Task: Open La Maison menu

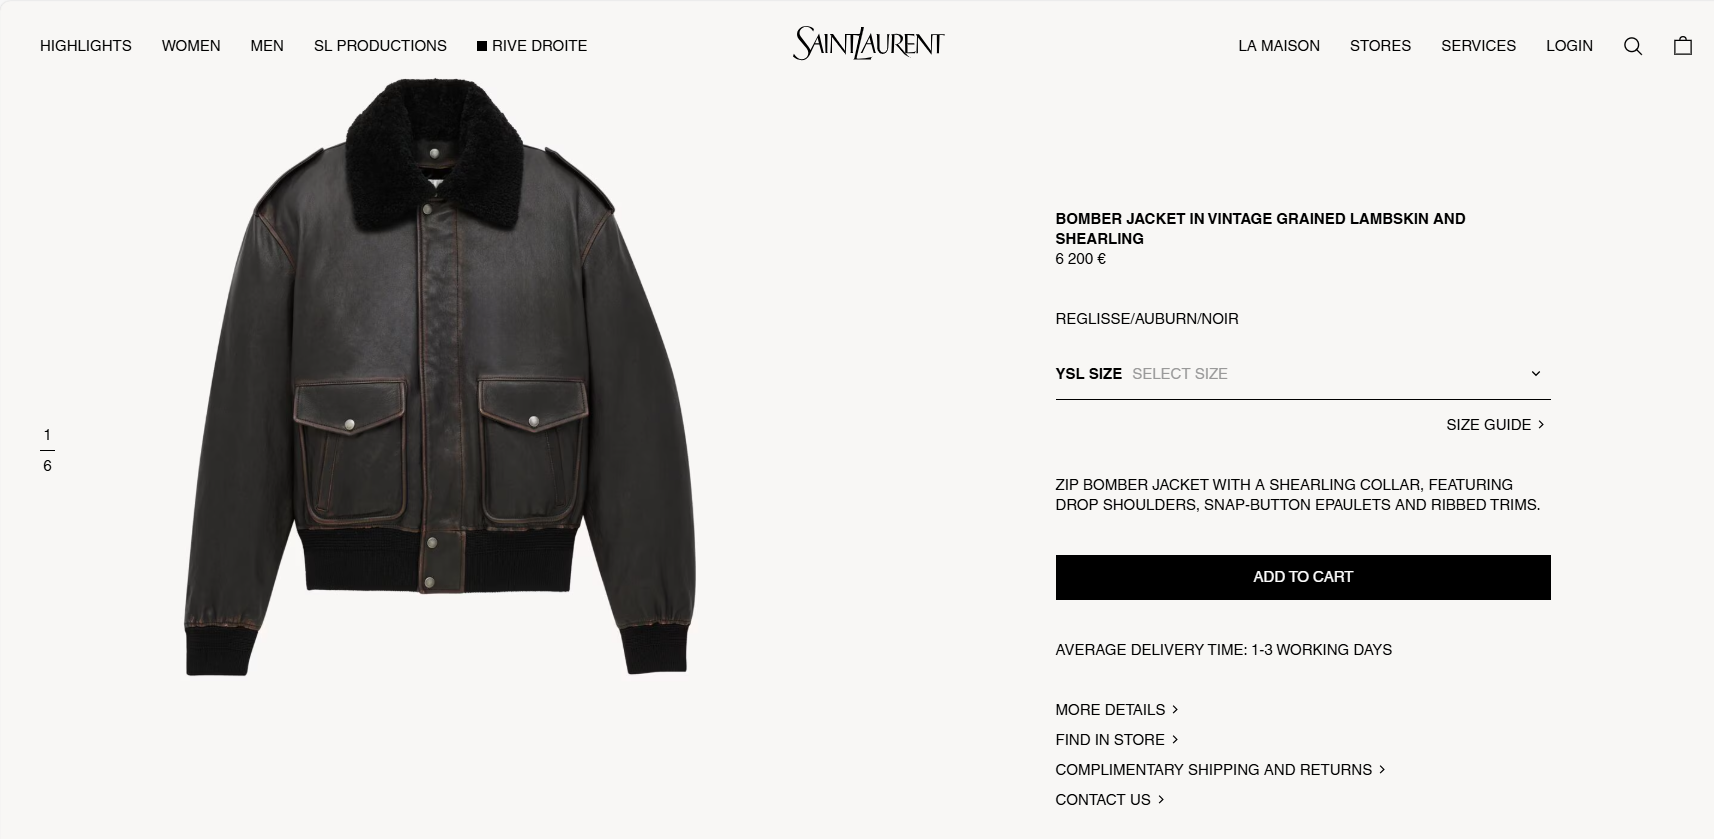Action: [1279, 46]
